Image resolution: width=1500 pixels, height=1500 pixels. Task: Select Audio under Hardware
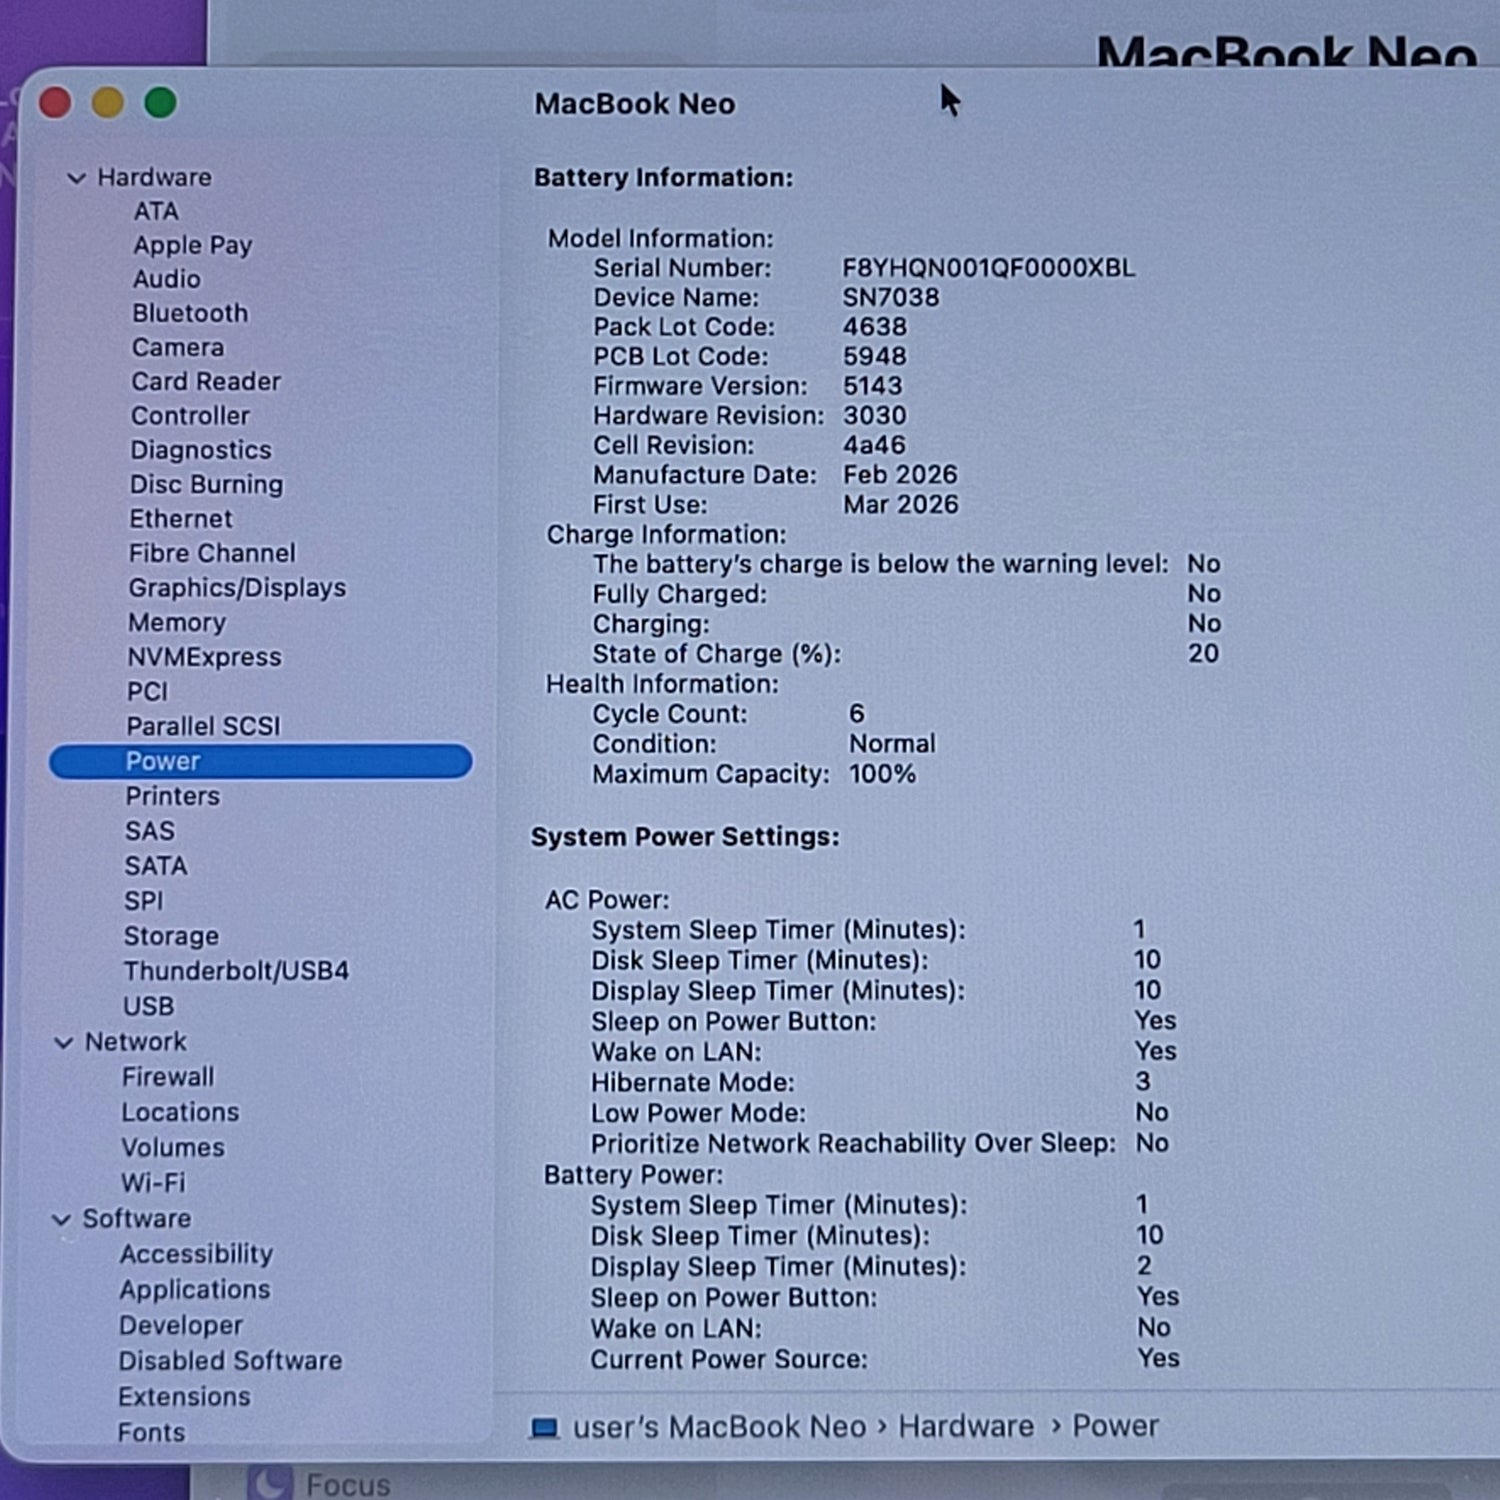[x=167, y=279]
